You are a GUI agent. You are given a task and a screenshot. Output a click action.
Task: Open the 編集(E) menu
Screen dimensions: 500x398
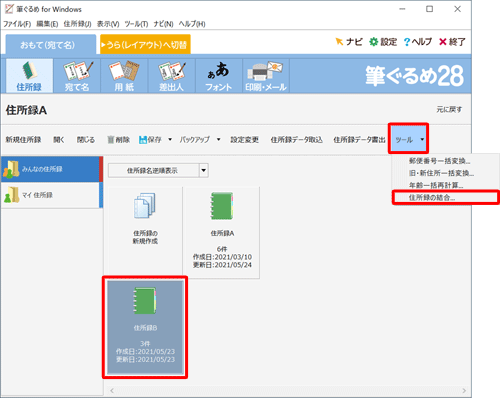47,24
